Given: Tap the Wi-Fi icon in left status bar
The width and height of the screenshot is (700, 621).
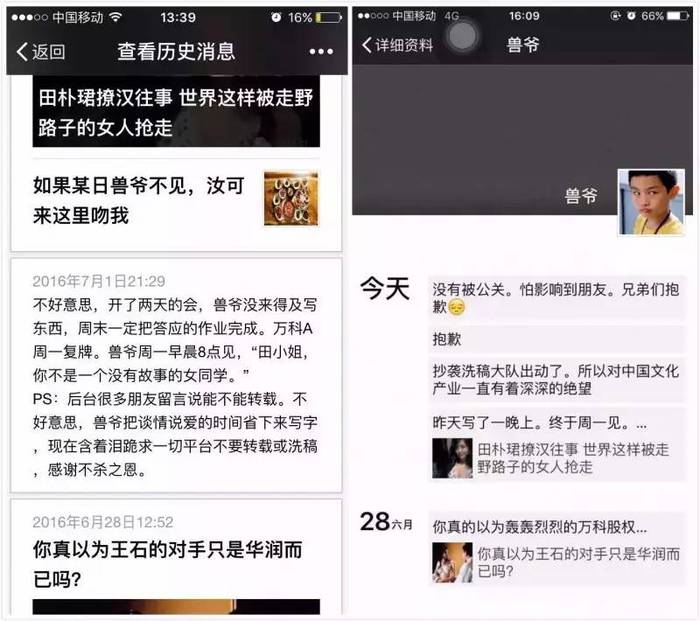Looking at the screenshot, I should (x=116, y=17).
